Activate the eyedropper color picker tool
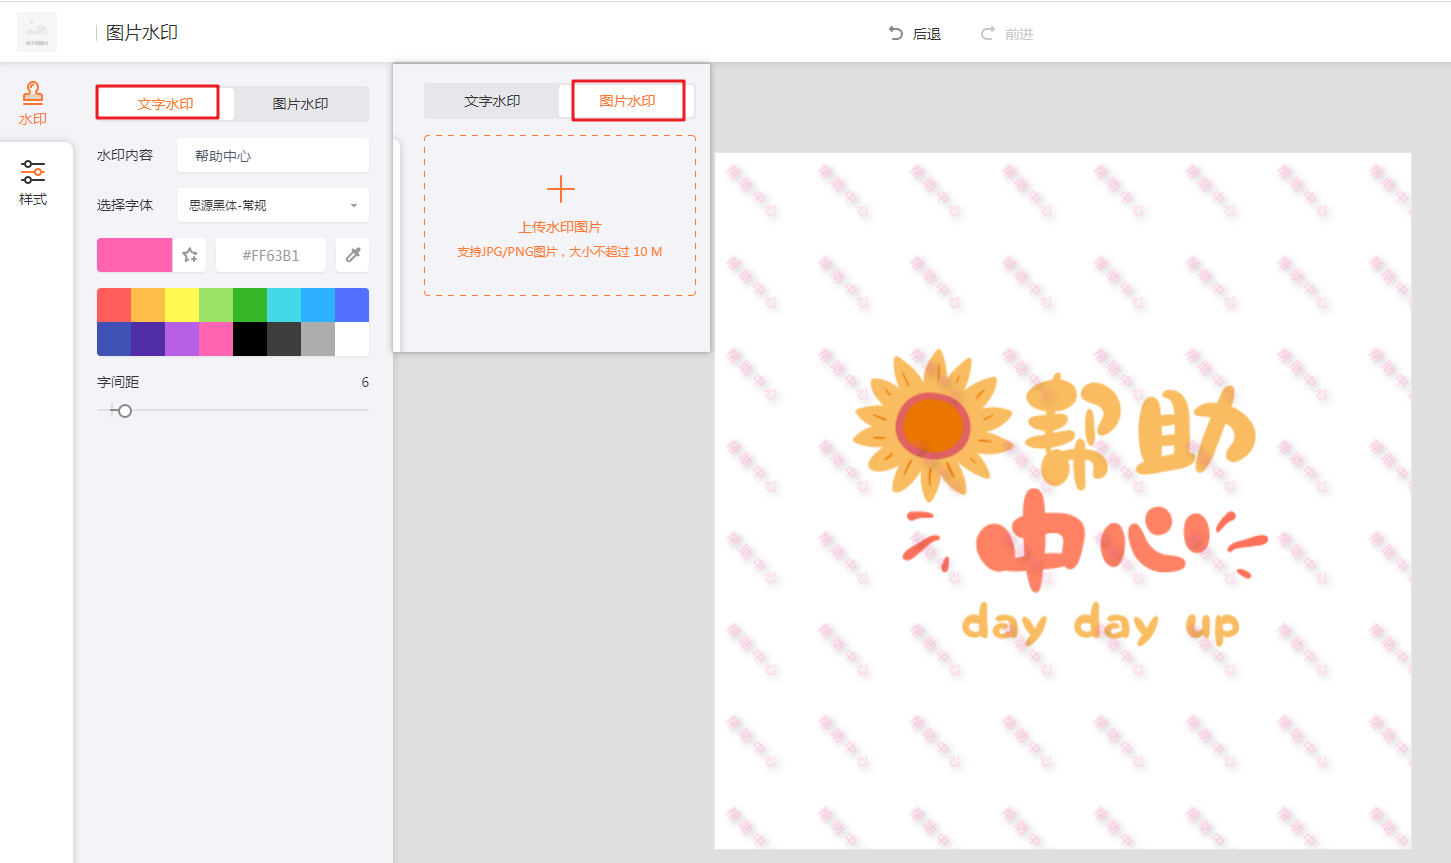Viewport: 1451px width, 863px height. pos(352,255)
